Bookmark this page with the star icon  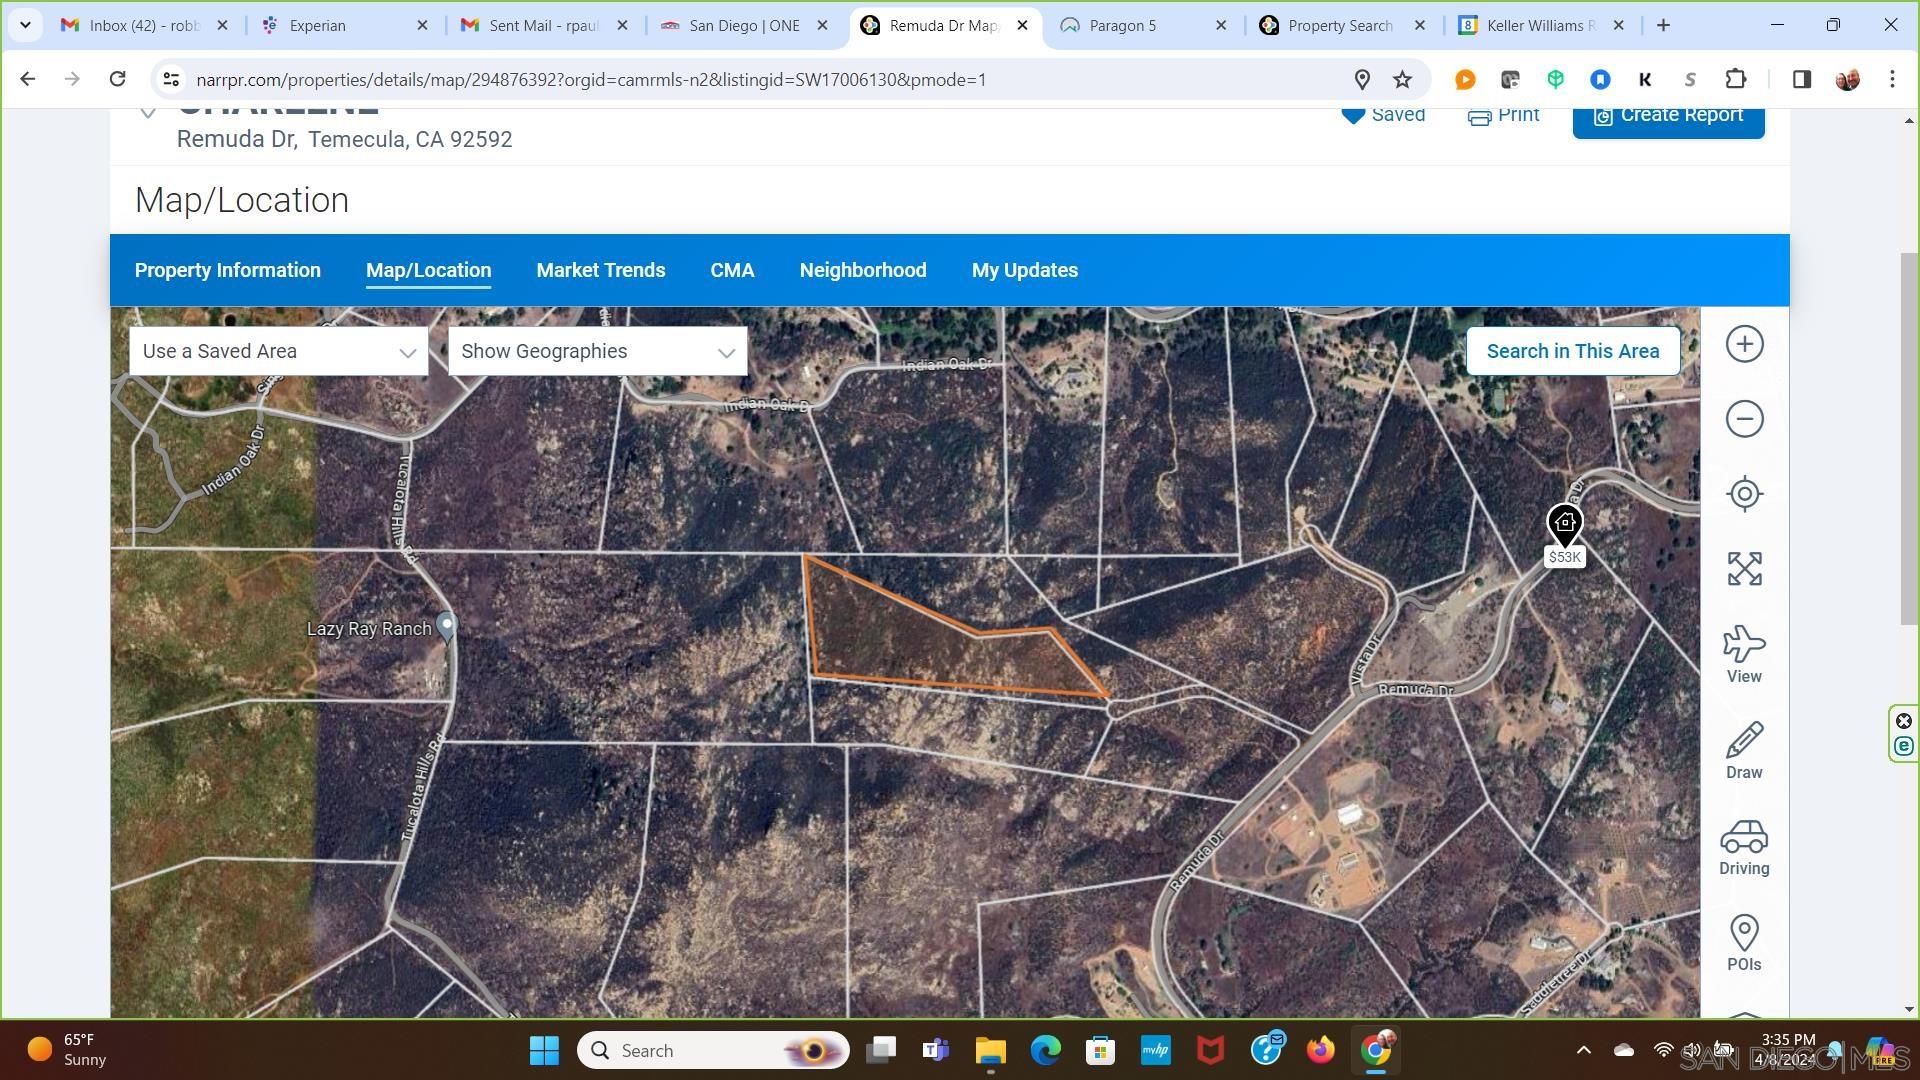point(1402,80)
